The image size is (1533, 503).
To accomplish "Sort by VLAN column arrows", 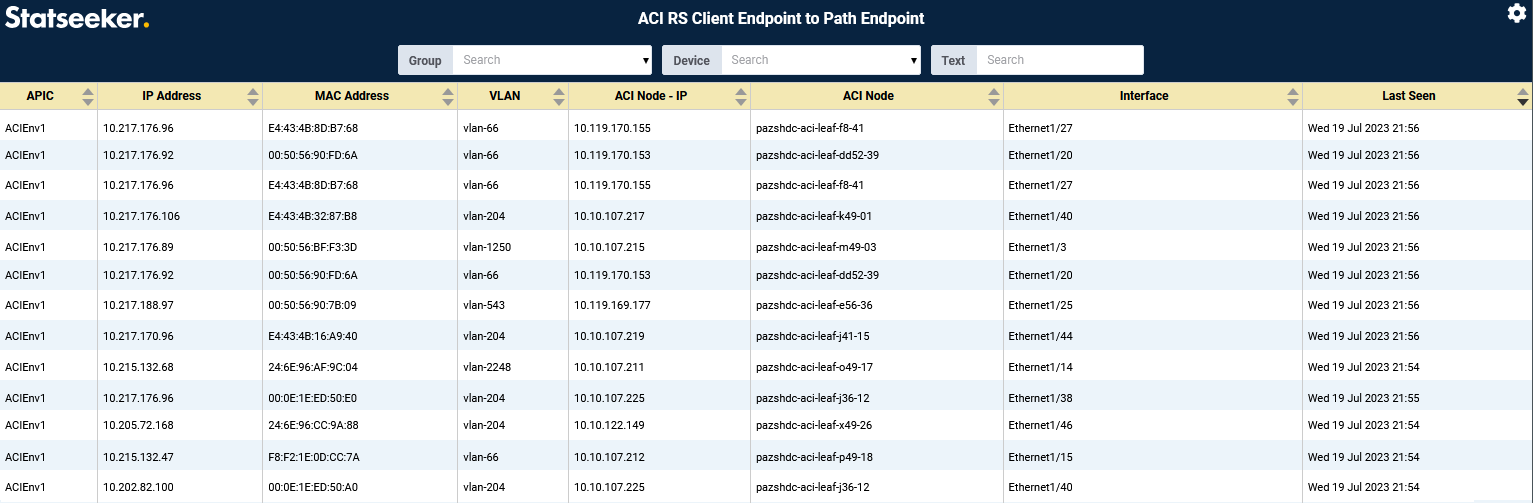I will pyautogui.click(x=558, y=96).
